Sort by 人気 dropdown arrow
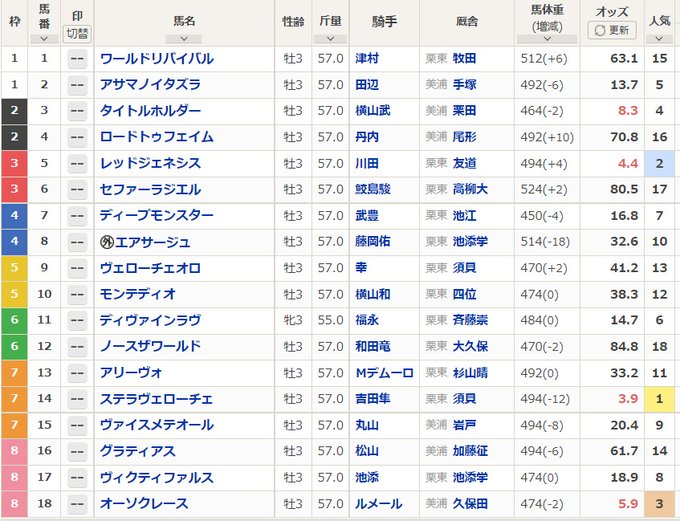This screenshot has width=680, height=521. (x=659, y=39)
